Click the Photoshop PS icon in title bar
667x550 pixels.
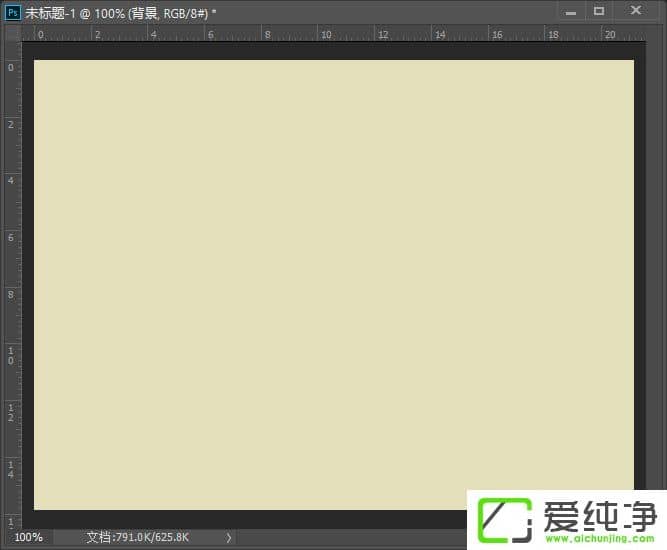[x=13, y=11]
